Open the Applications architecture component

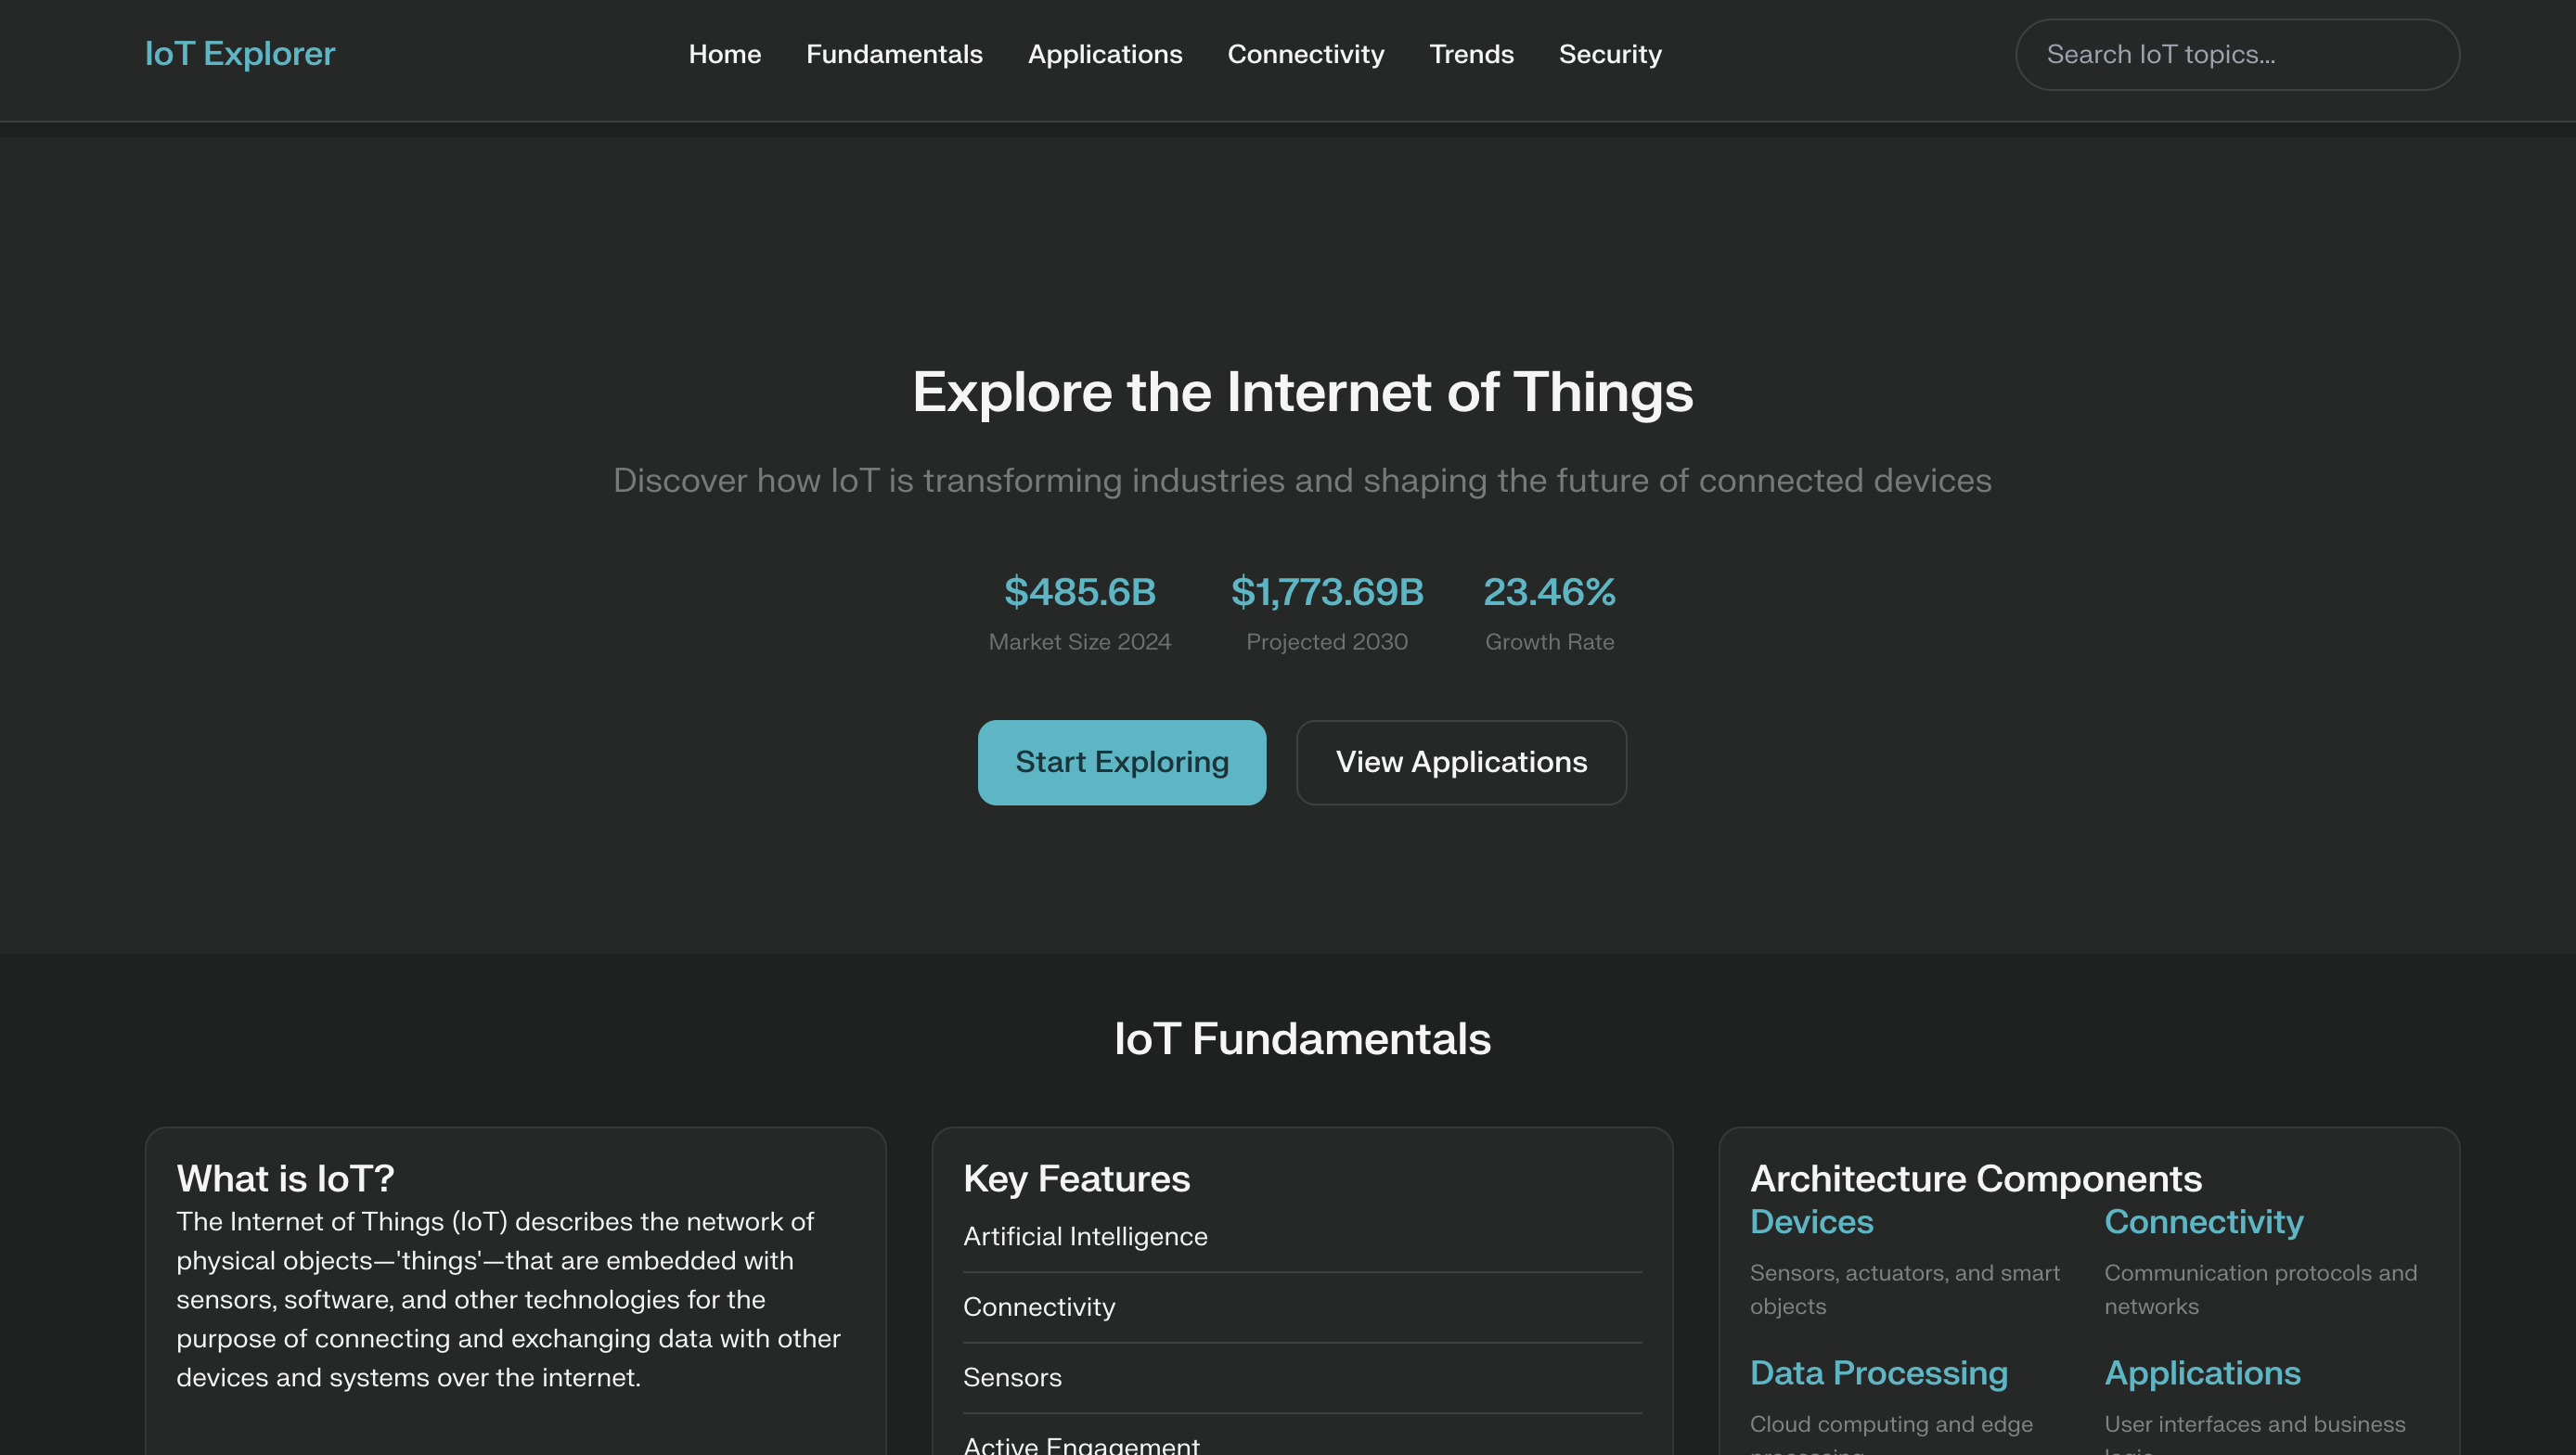[x=2203, y=1372]
